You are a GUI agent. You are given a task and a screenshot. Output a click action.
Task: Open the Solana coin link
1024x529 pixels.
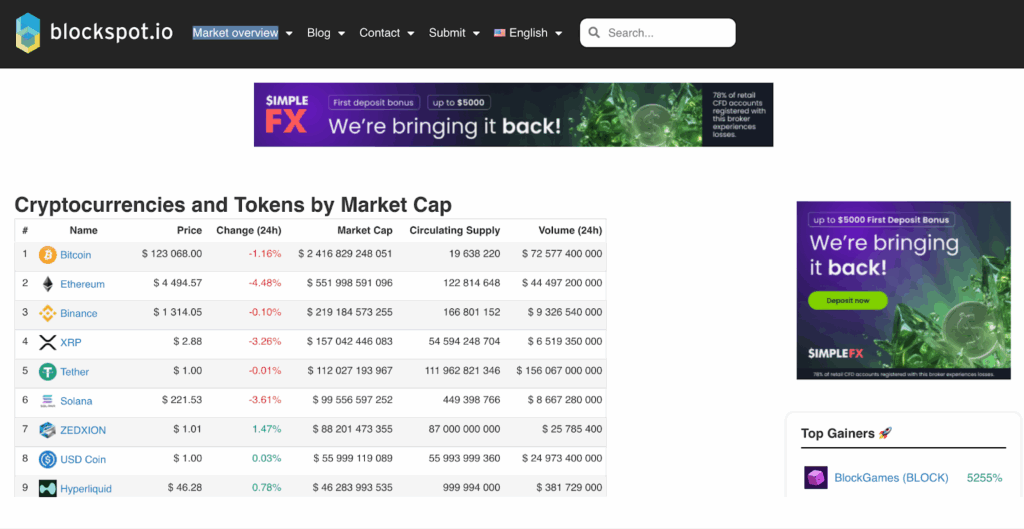(x=76, y=401)
